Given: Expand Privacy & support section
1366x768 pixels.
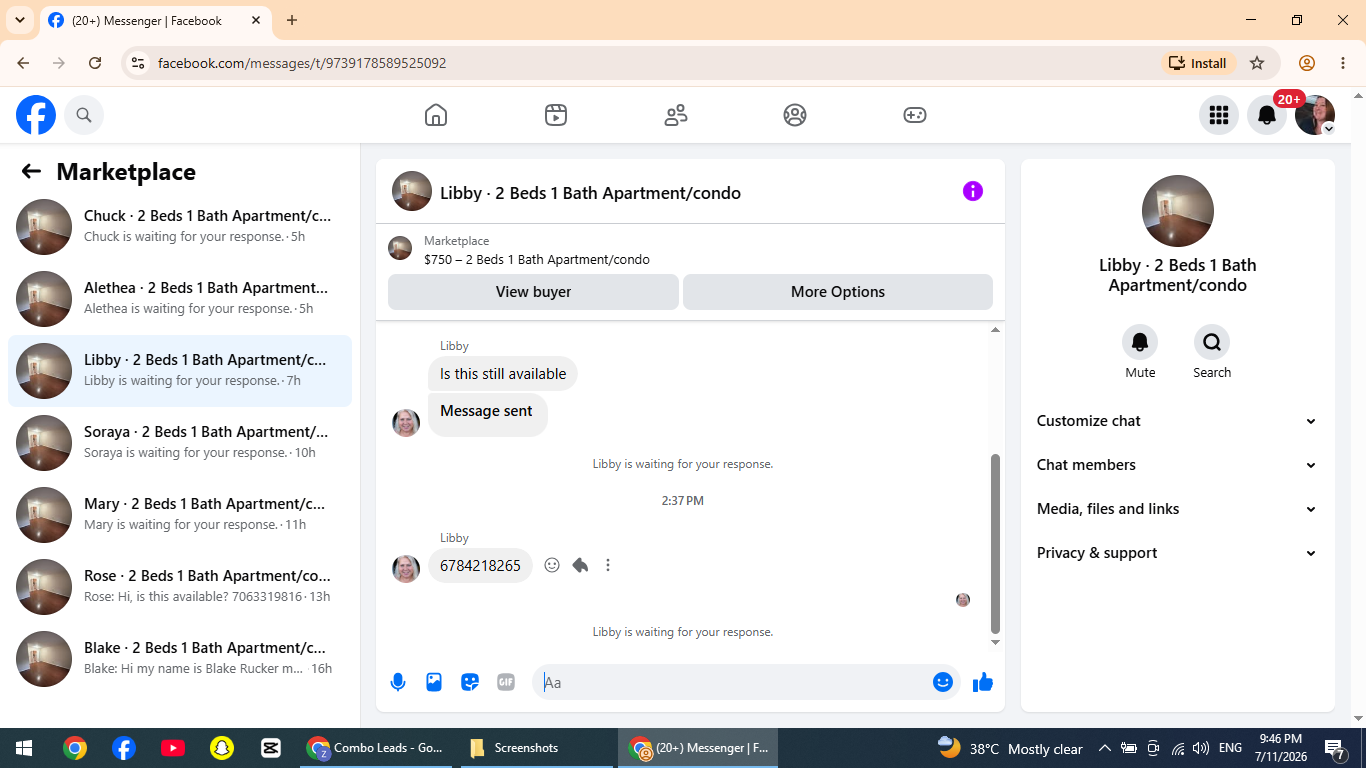Looking at the screenshot, I should click(x=1178, y=553).
